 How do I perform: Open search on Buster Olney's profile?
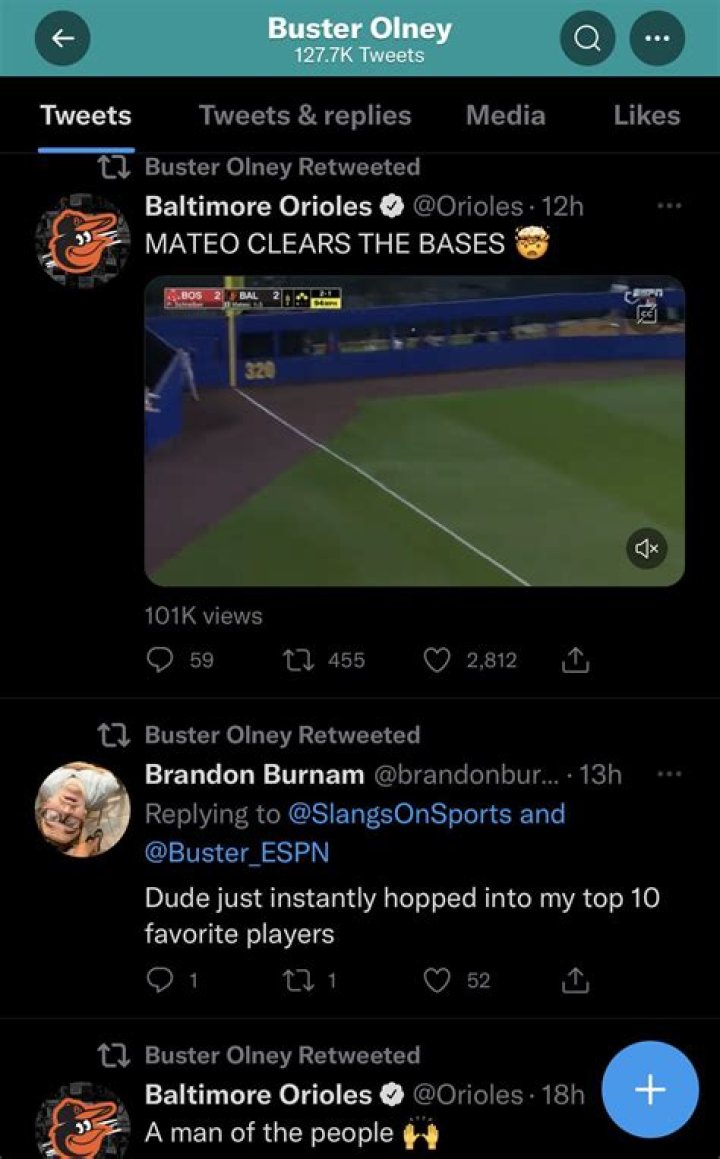click(589, 38)
